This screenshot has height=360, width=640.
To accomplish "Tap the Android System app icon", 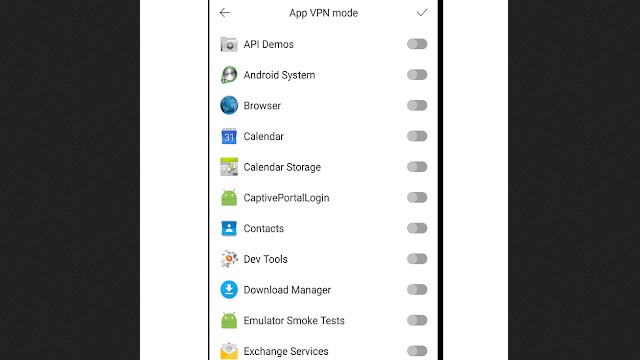I will (229, 75).
